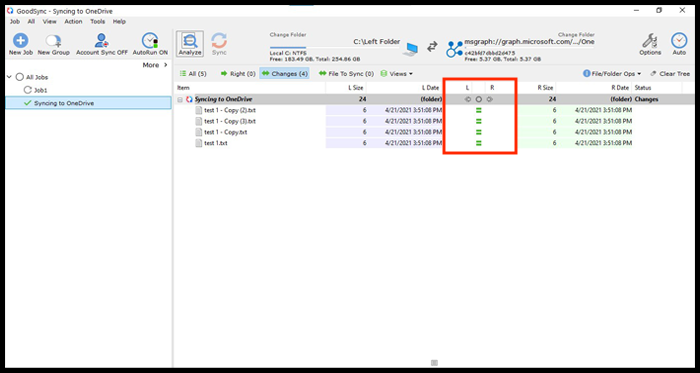This screenshot has width=700, height=373.
Task: Open the Action menu
Action: [x=73, y=21]
